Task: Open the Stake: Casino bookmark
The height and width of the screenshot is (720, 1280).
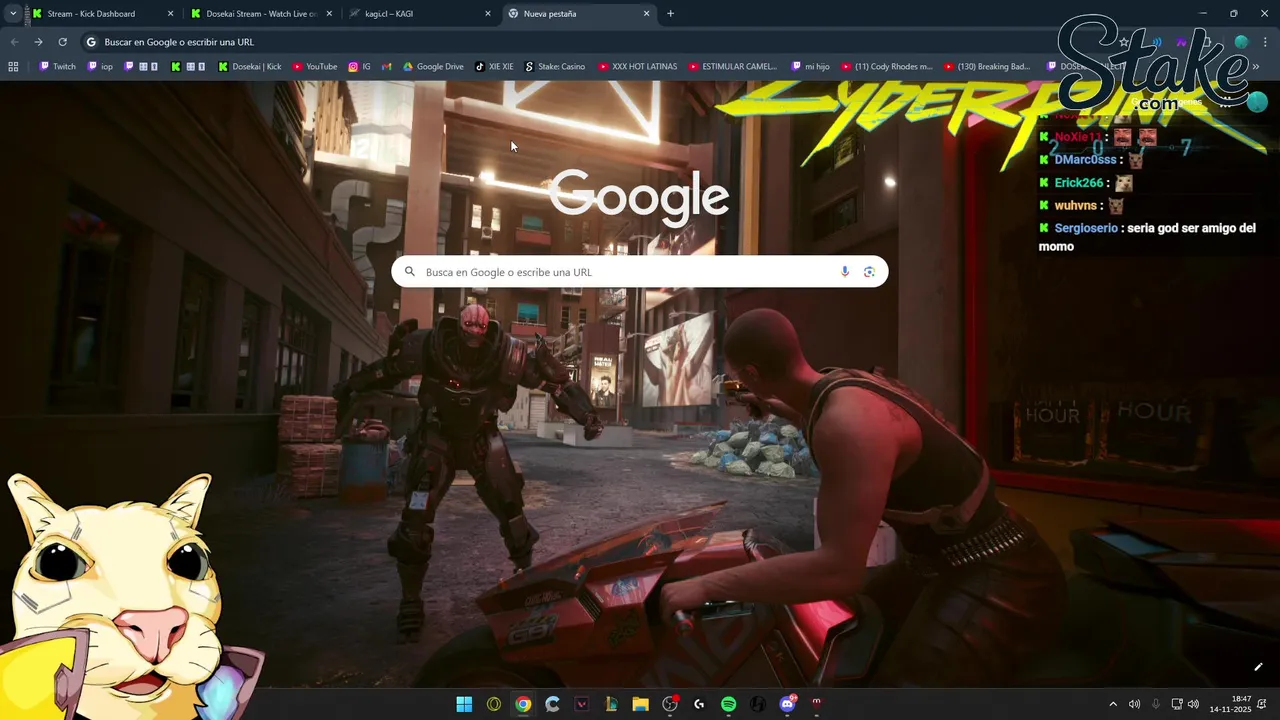Action: tap(555, 67)
